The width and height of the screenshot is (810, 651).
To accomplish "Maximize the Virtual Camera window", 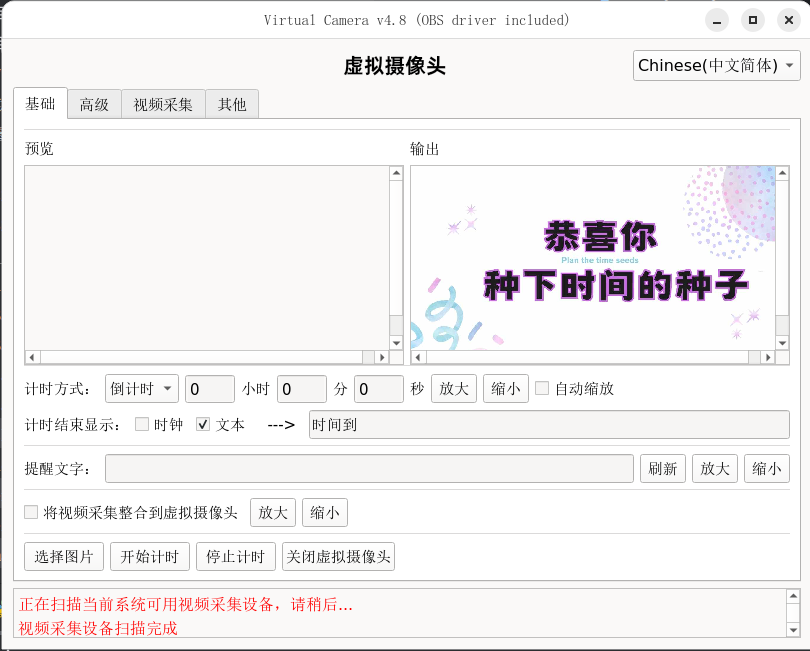I will tap(753, 20).
